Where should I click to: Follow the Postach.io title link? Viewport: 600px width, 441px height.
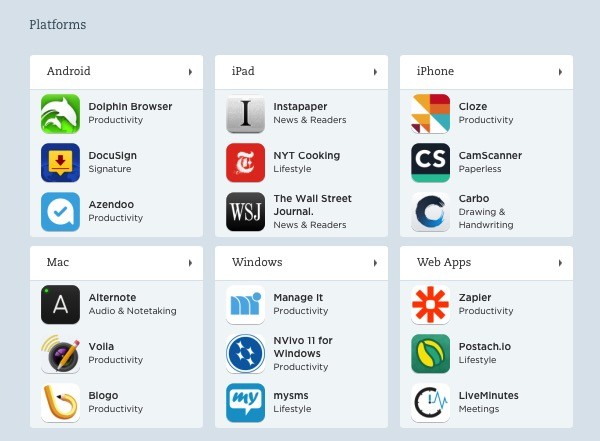pos(485,346)
